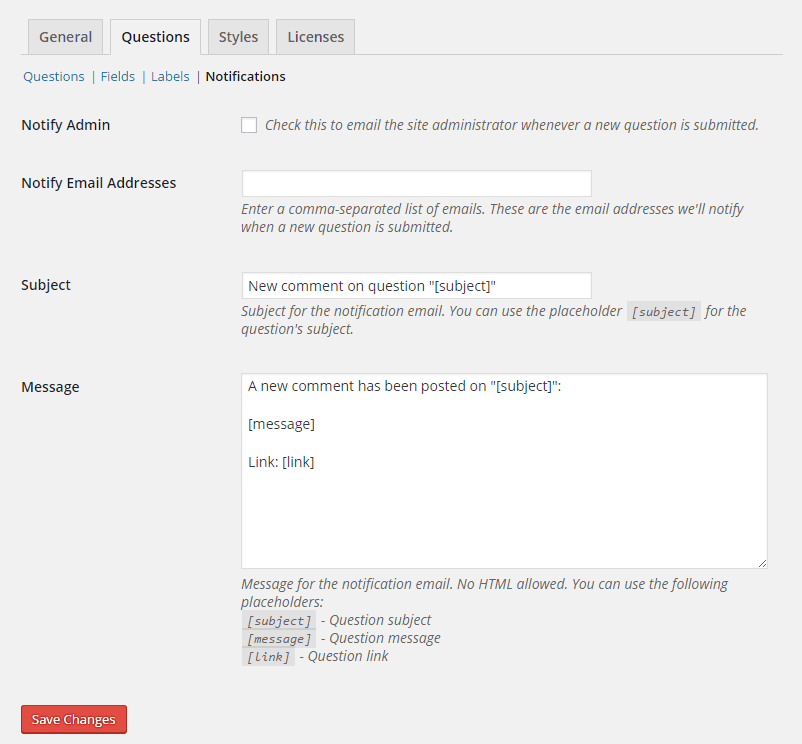Click into the Subject text field
Viewport: 802px width, 744px height.
tap(416, 285)
